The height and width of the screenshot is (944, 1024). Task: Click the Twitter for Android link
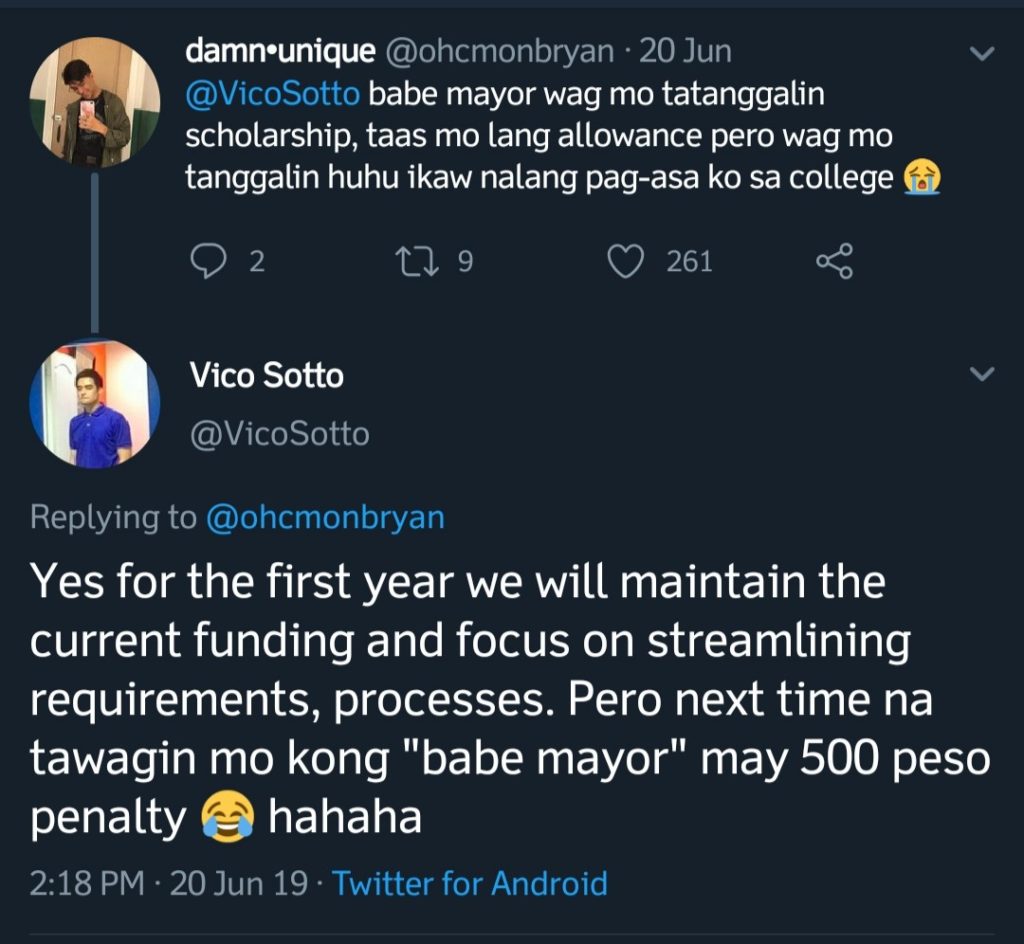(469, 884)
